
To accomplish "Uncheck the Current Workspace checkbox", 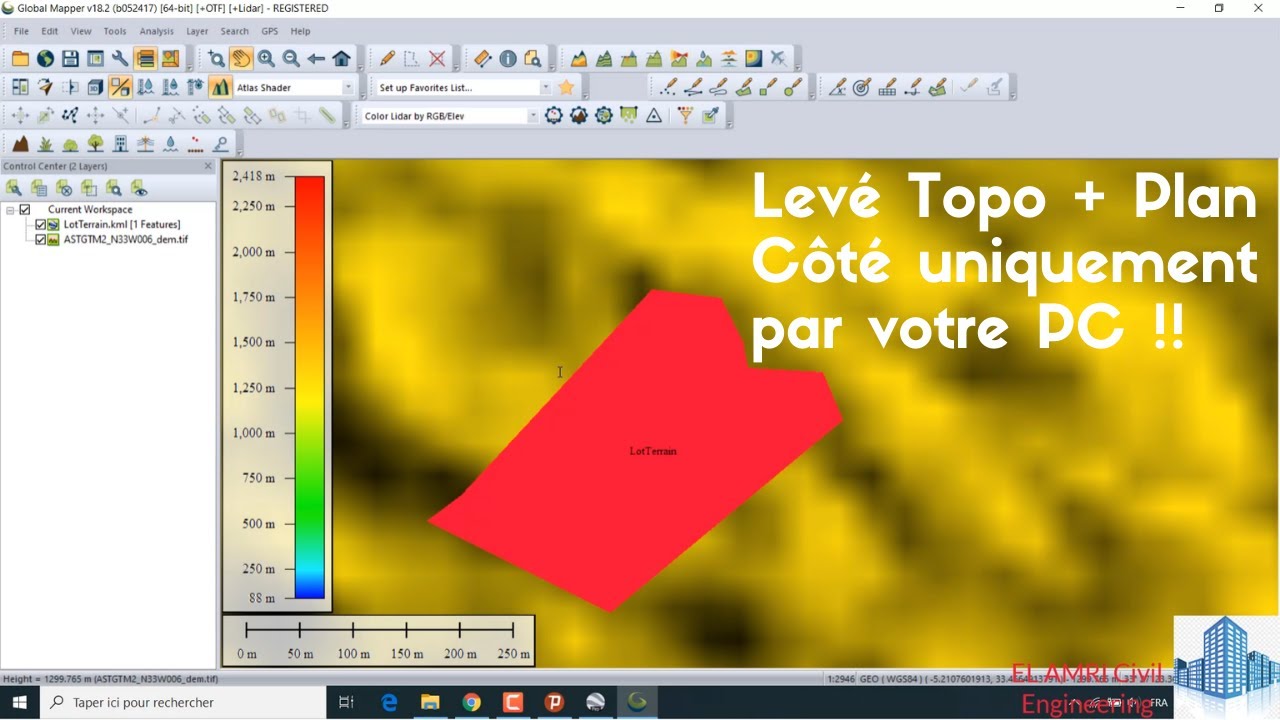I will (x=25, y=210).
